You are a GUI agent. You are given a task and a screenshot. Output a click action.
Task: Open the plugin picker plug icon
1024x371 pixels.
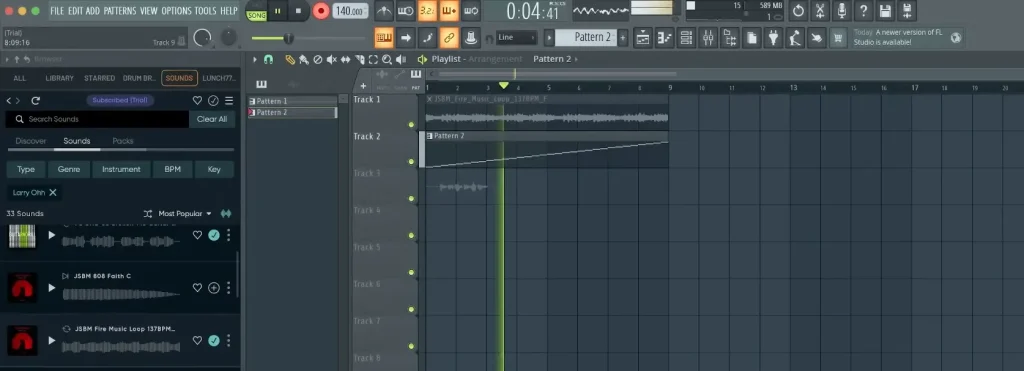773,38
